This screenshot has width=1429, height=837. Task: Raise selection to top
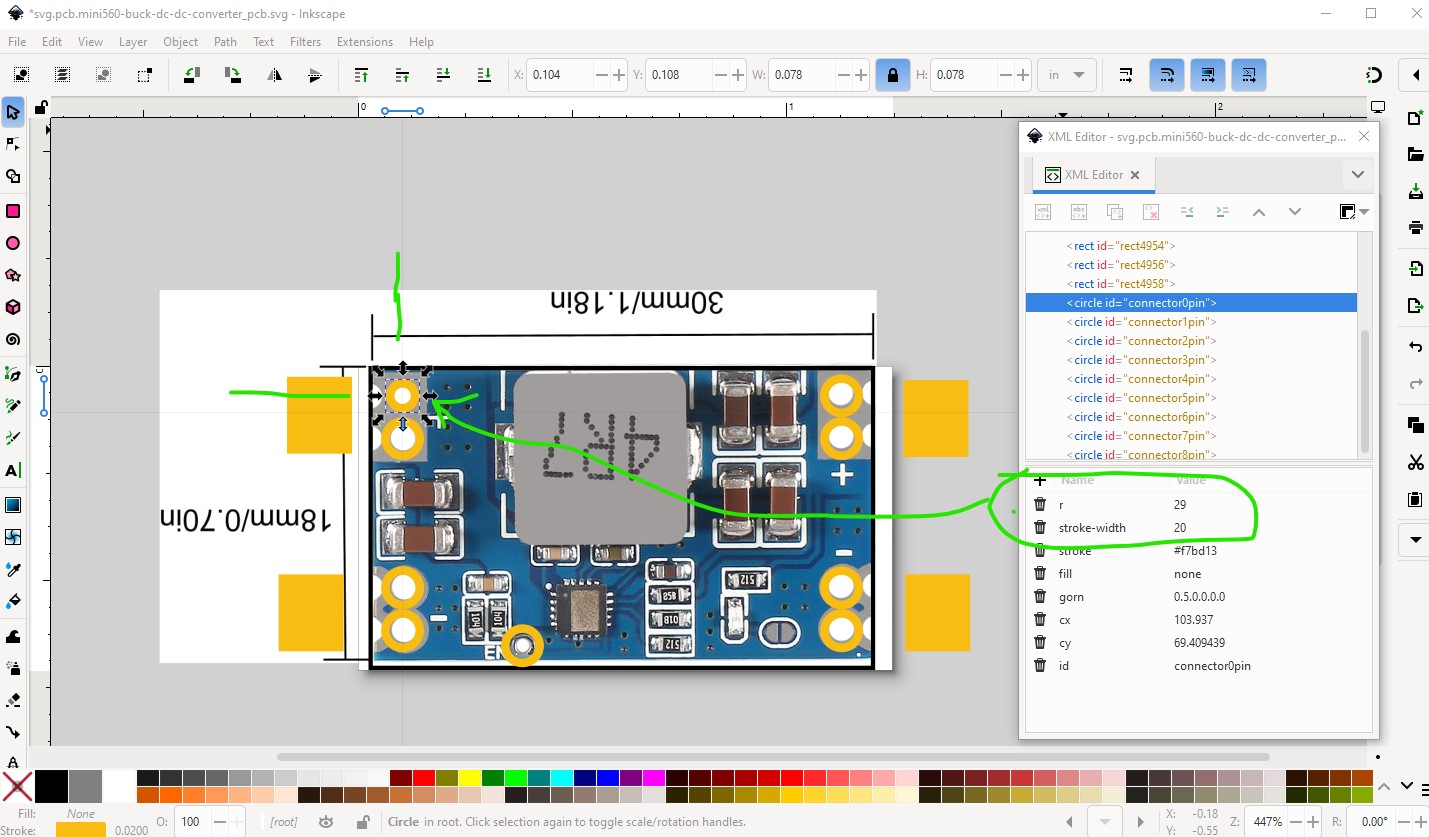coord(362,75)
